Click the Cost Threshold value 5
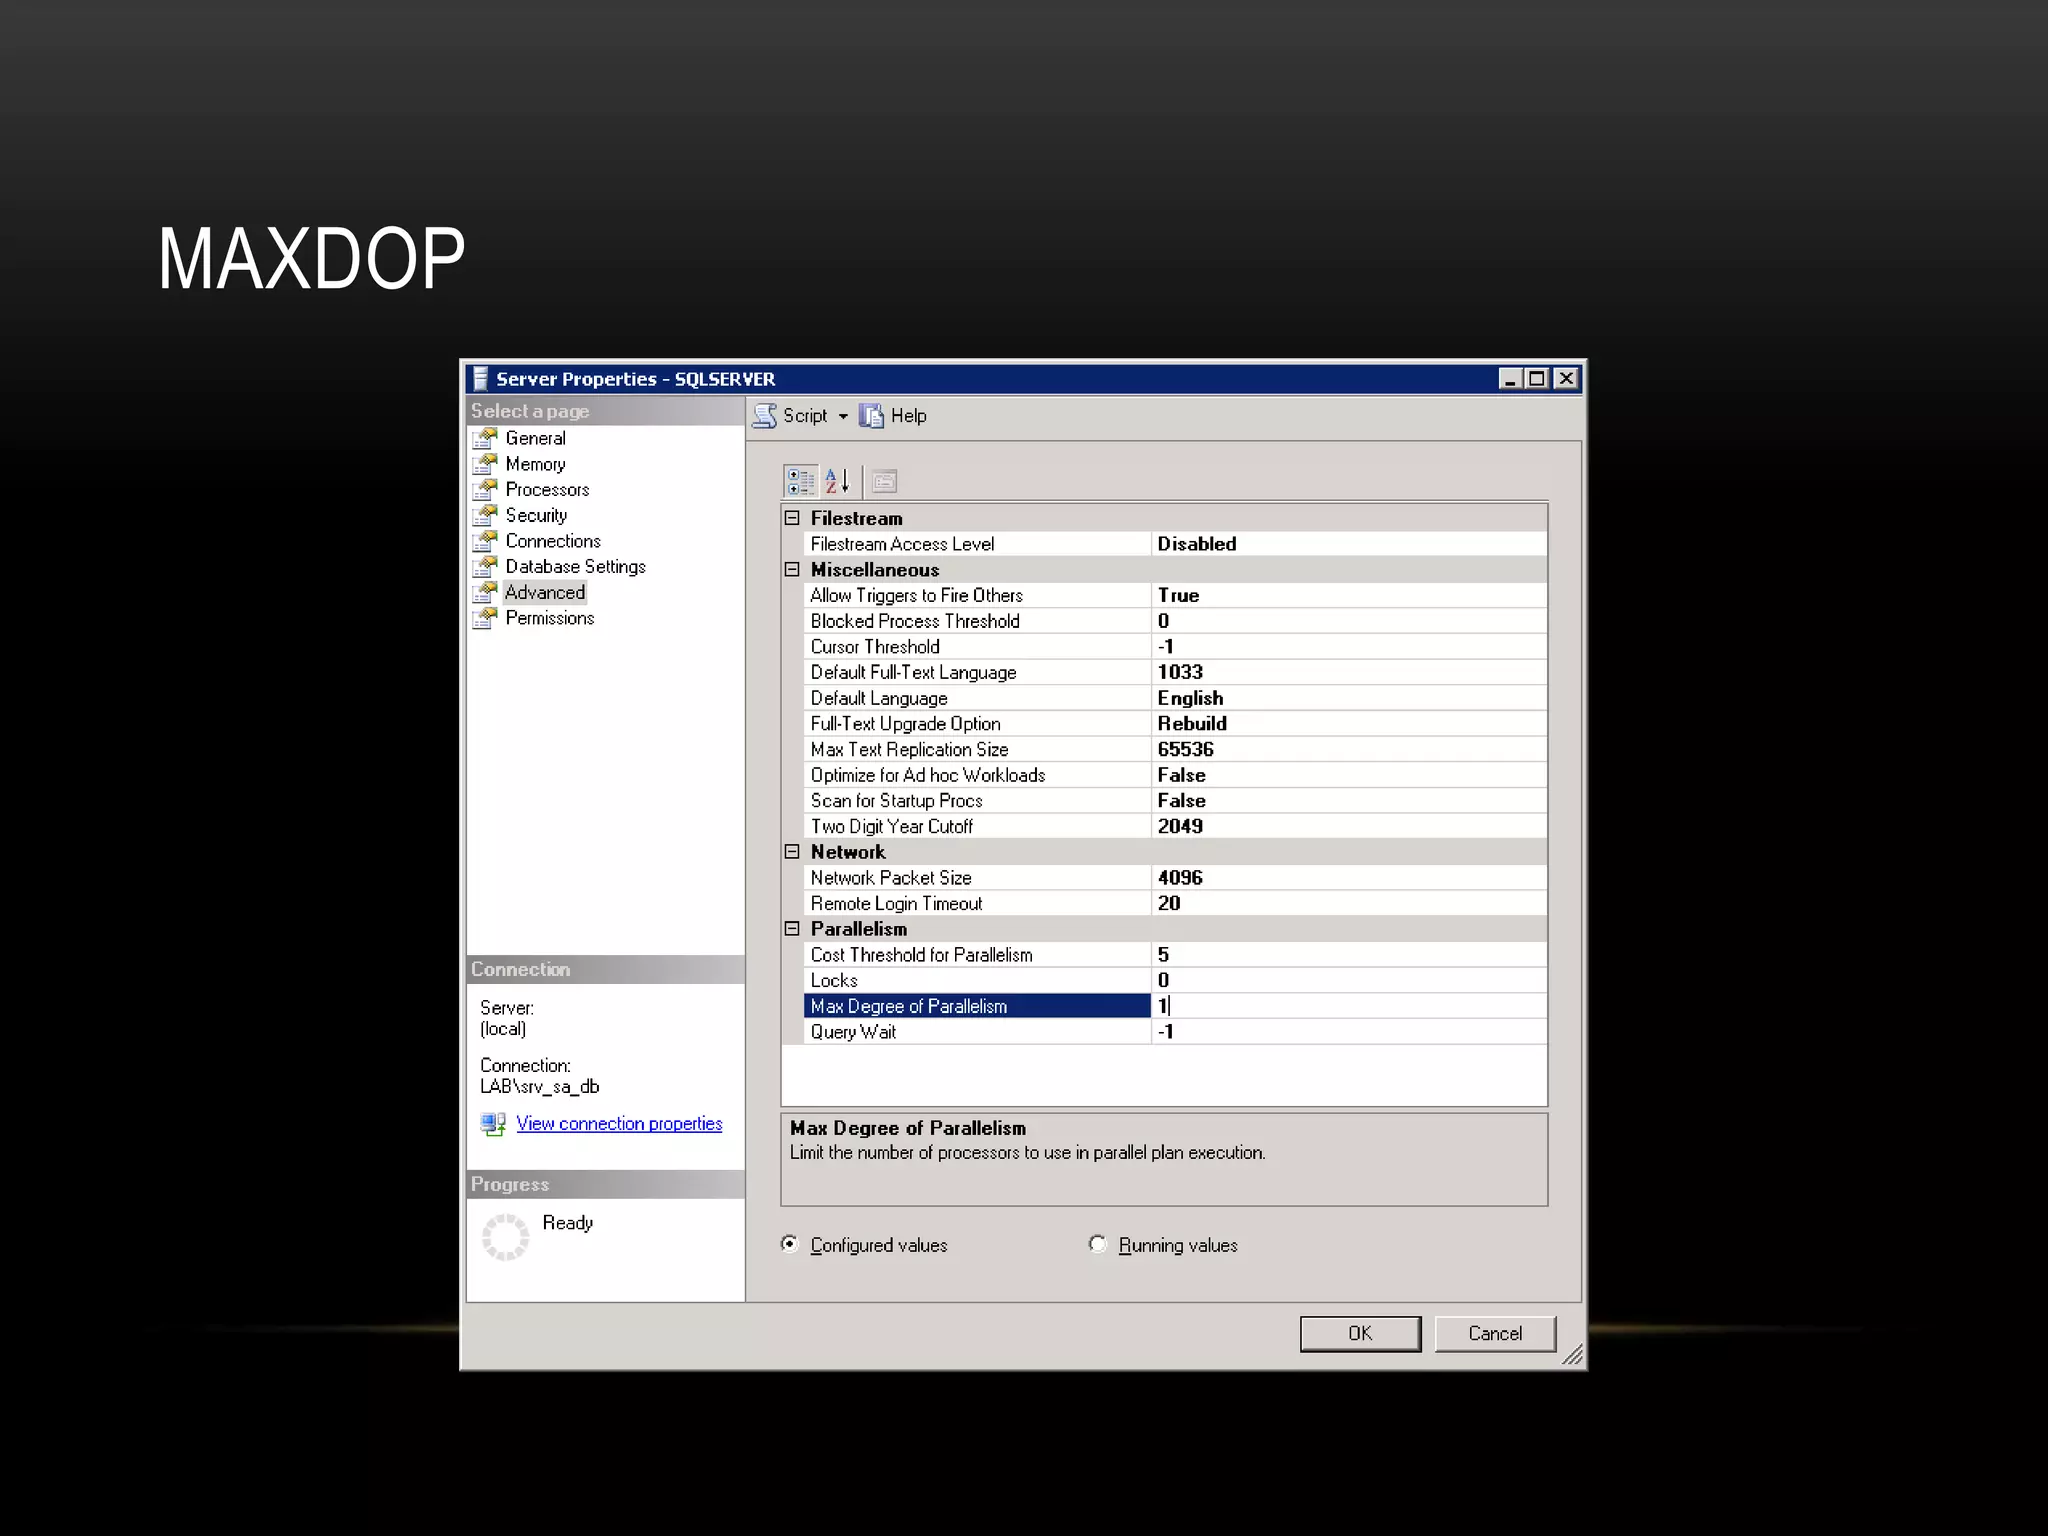This screenshot has width=2048, height=1536. click(x=1163, y=955)
